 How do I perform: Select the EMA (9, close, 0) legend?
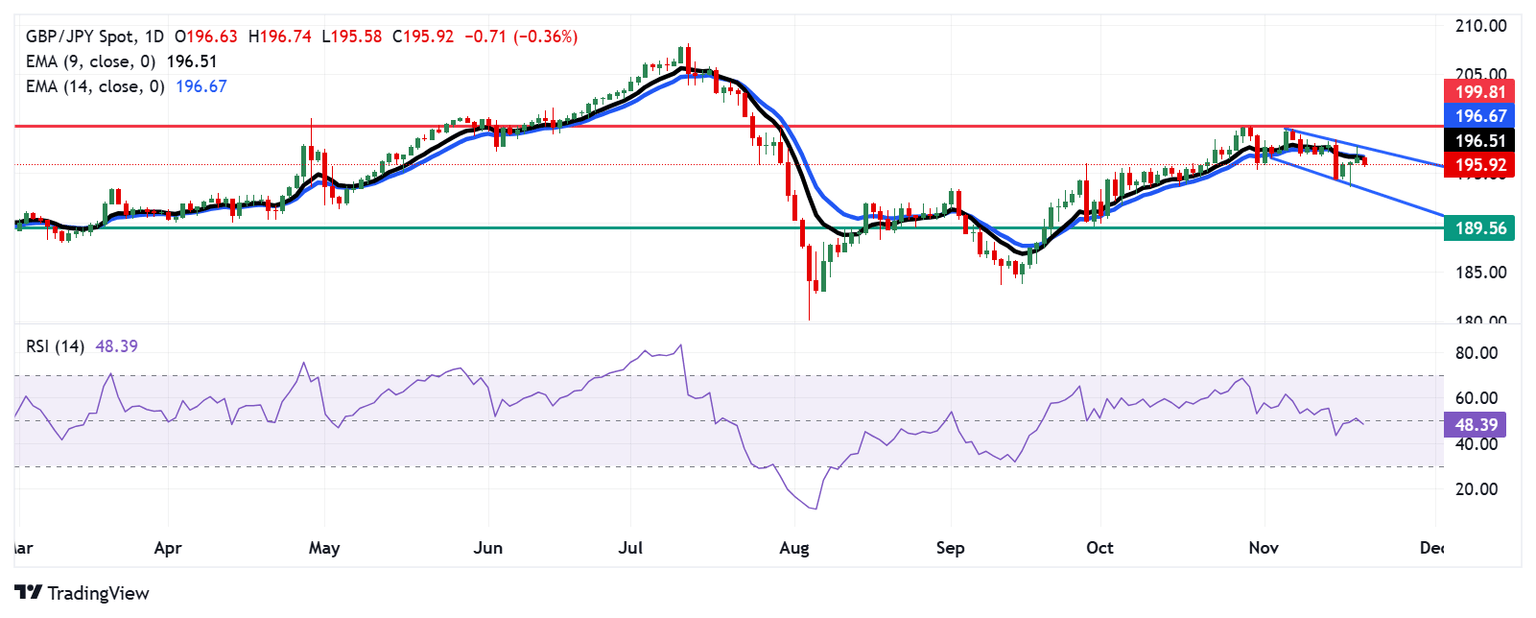click(x=88, y=61)
